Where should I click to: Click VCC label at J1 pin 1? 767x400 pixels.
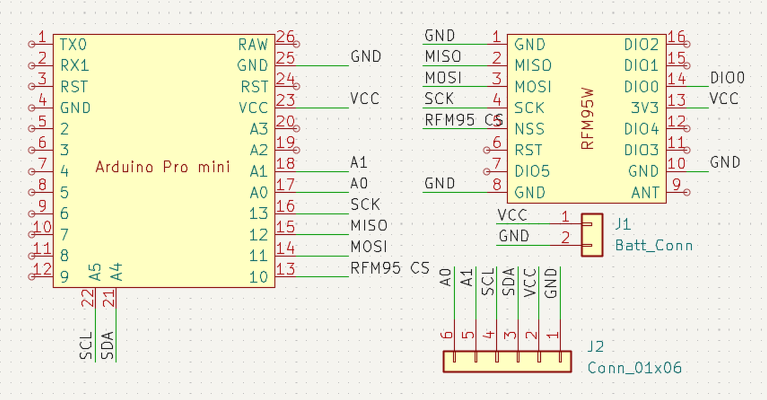pos(512,215)
